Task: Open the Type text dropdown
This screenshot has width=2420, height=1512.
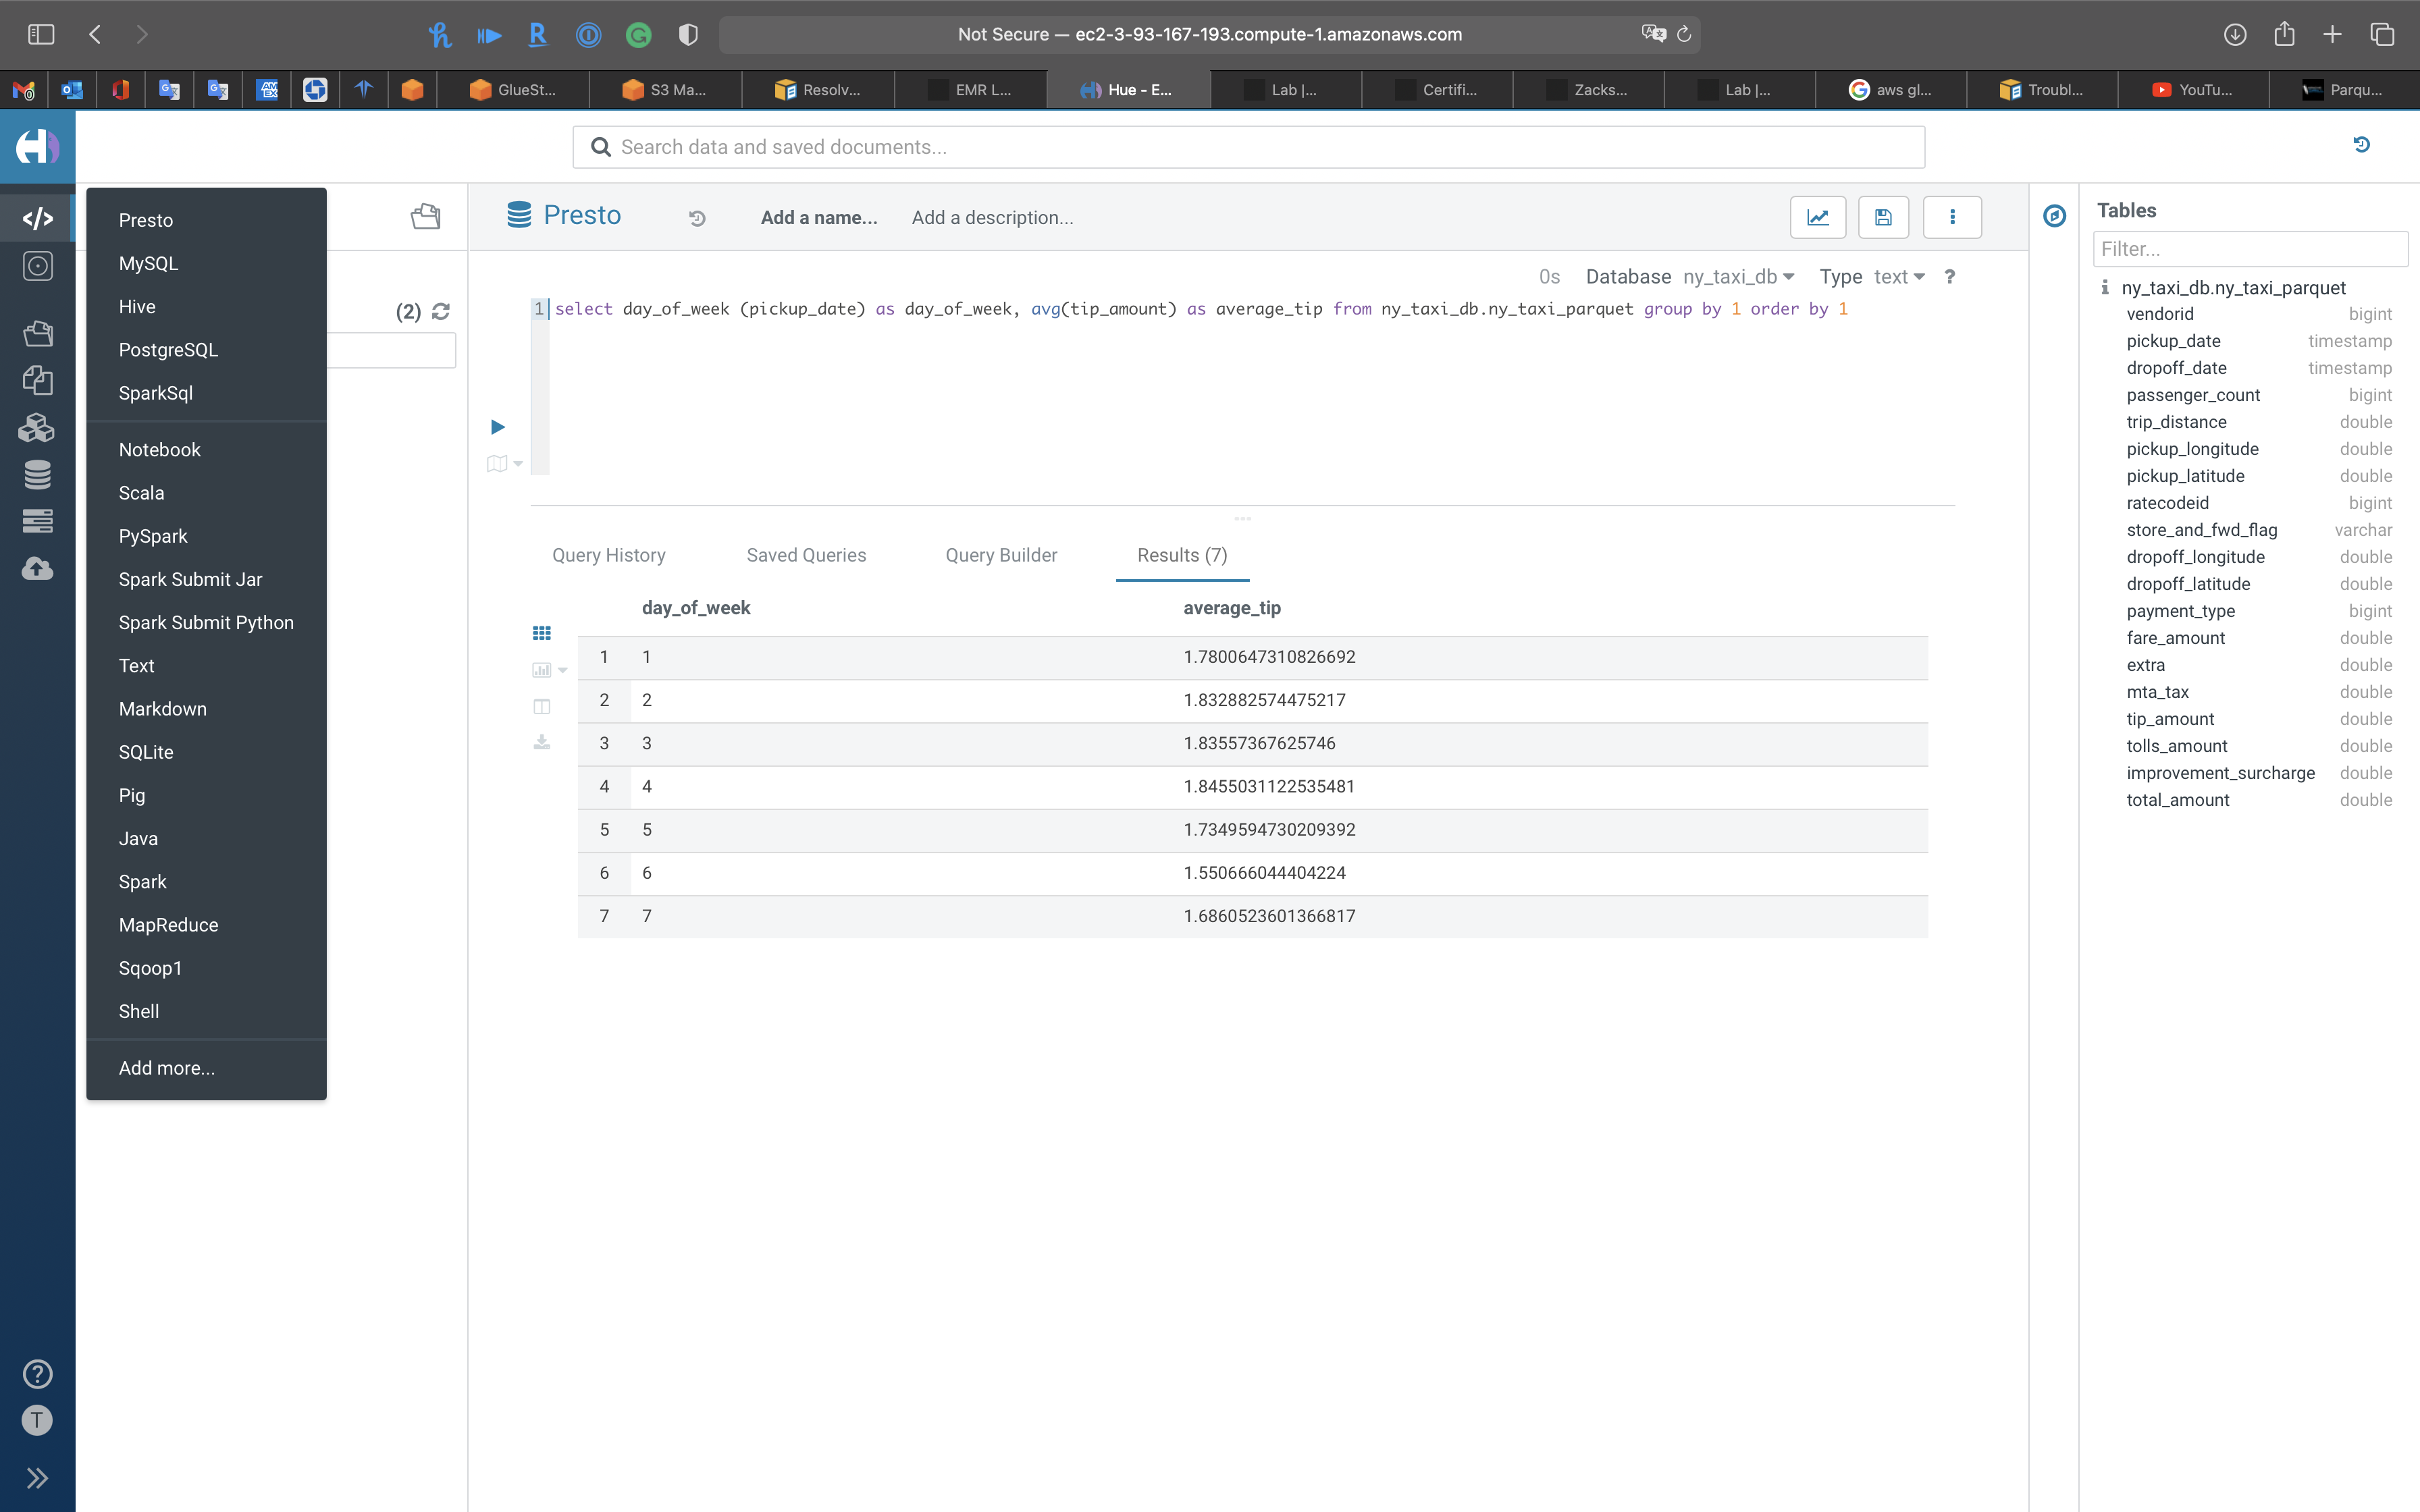Action: click(1898, 277)
